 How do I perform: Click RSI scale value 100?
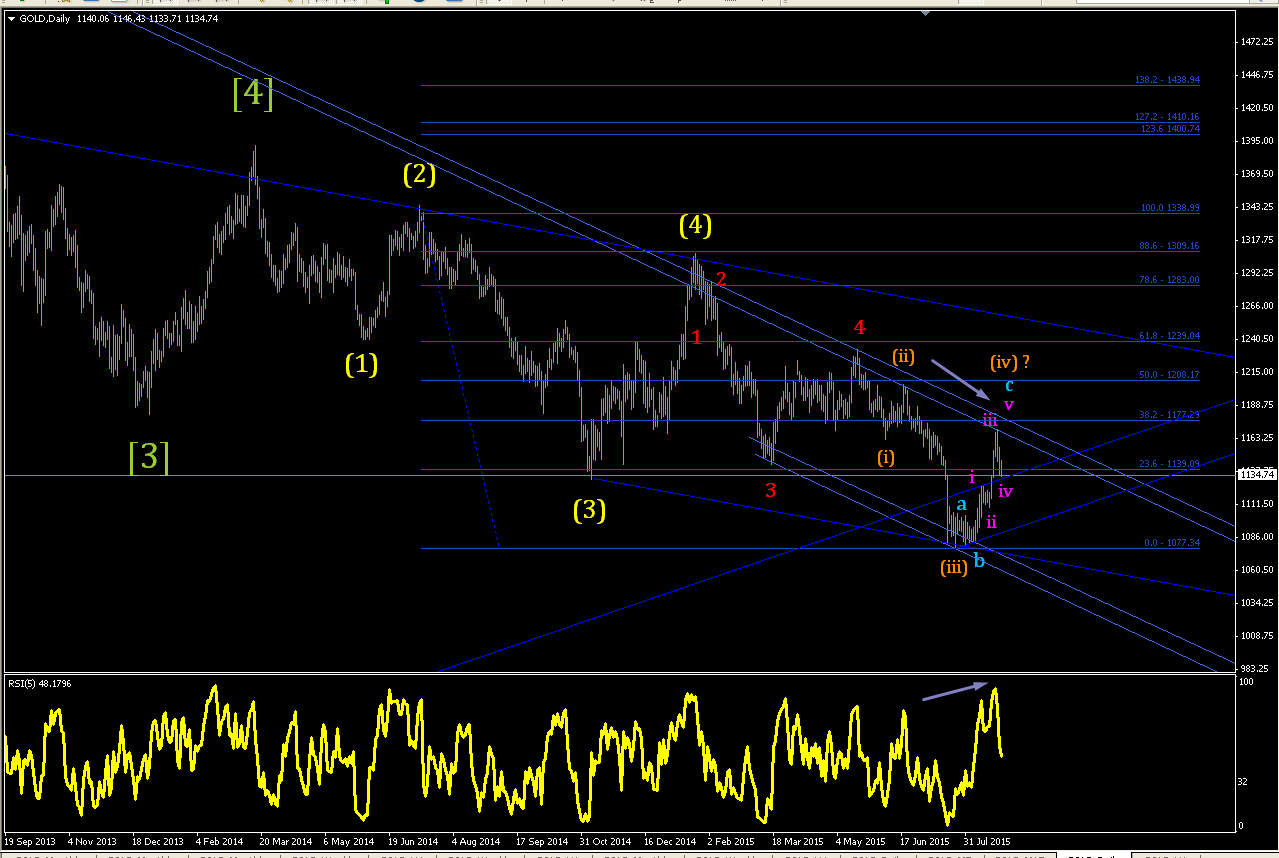1247,682
